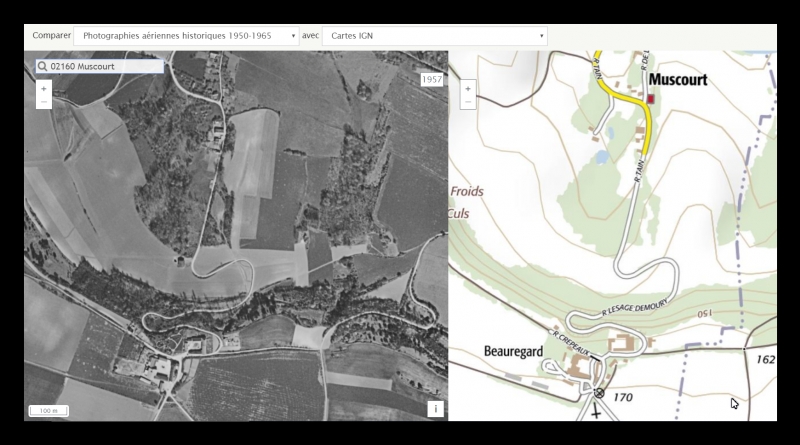This screenshot has height=445, width=800.
Task: Click the spot height symbol near 170
Action: pyautogui.click(x=599, y=393)
